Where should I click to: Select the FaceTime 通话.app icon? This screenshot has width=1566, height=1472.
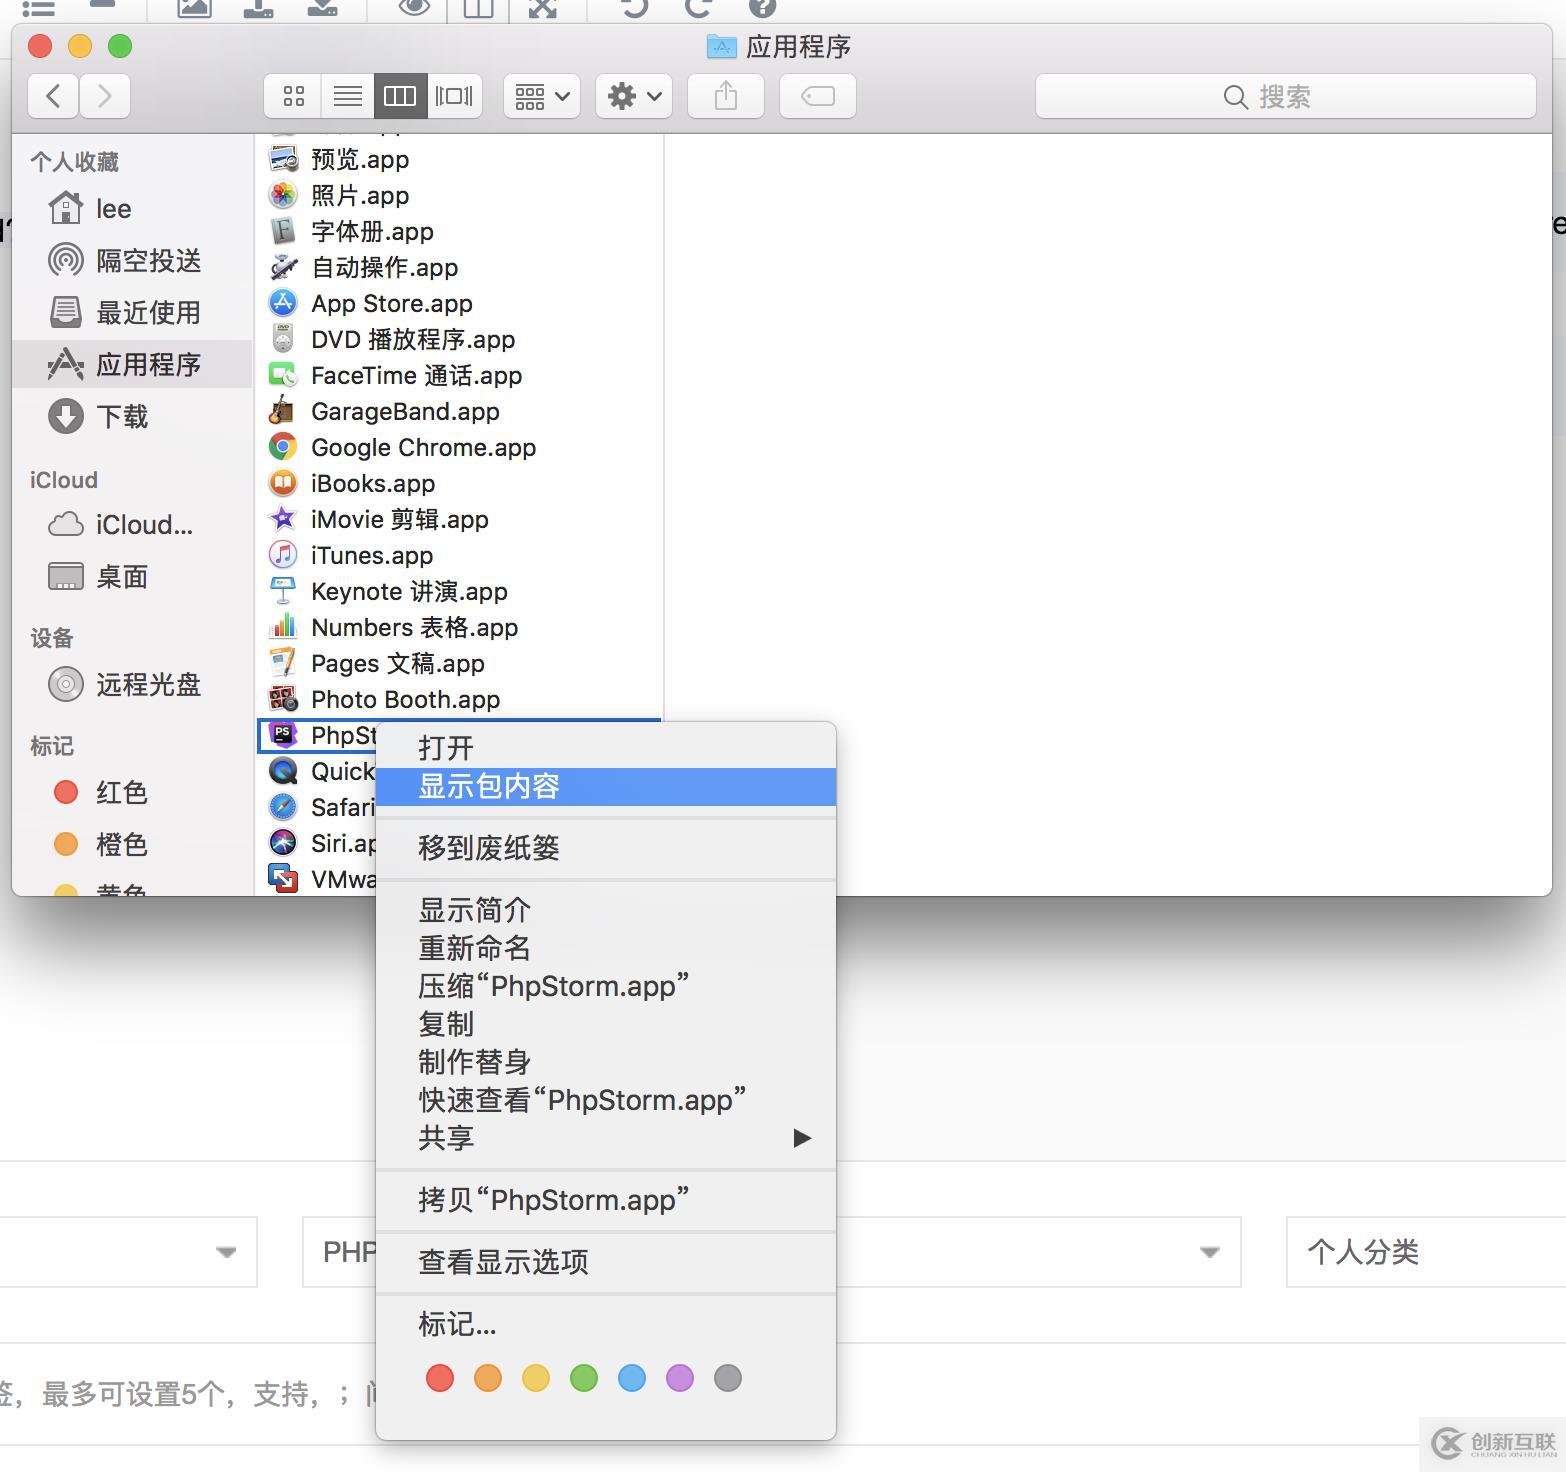[x=284, y=375]
